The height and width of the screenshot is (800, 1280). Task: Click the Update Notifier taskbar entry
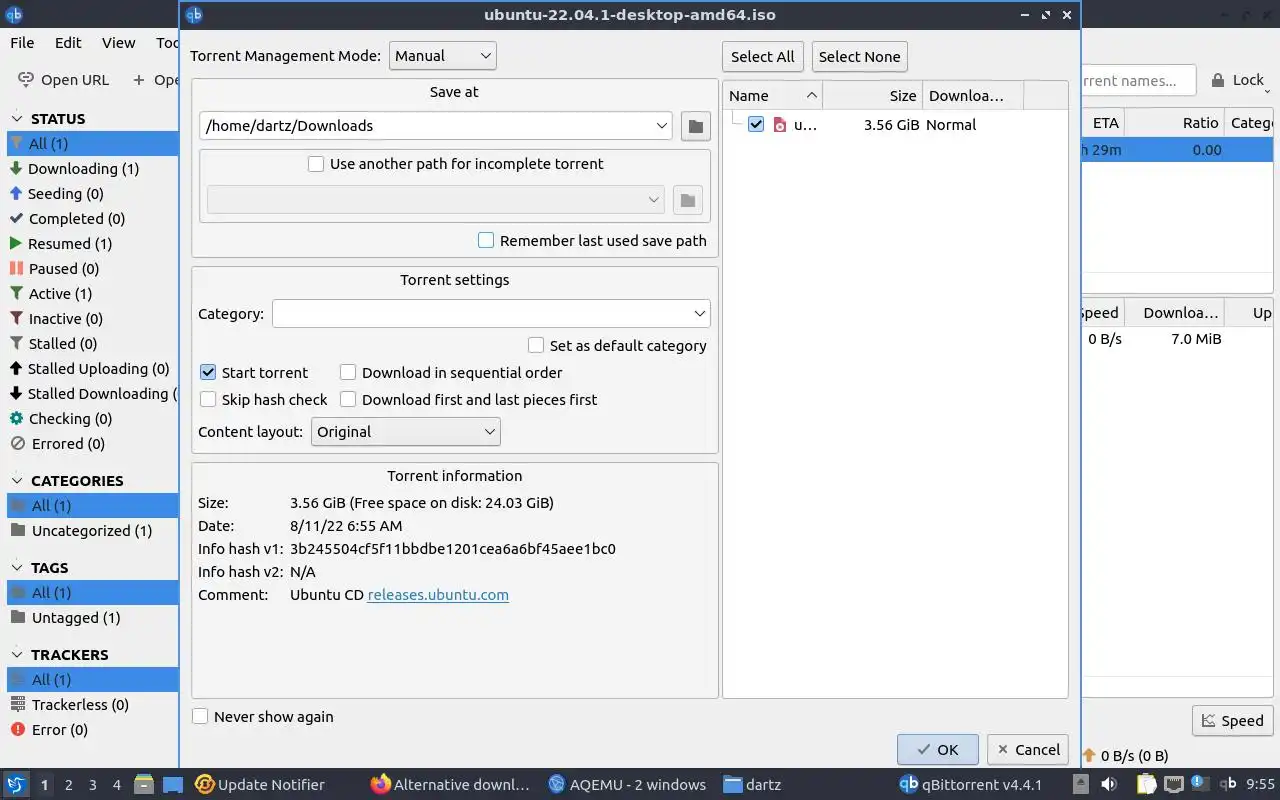260,785
